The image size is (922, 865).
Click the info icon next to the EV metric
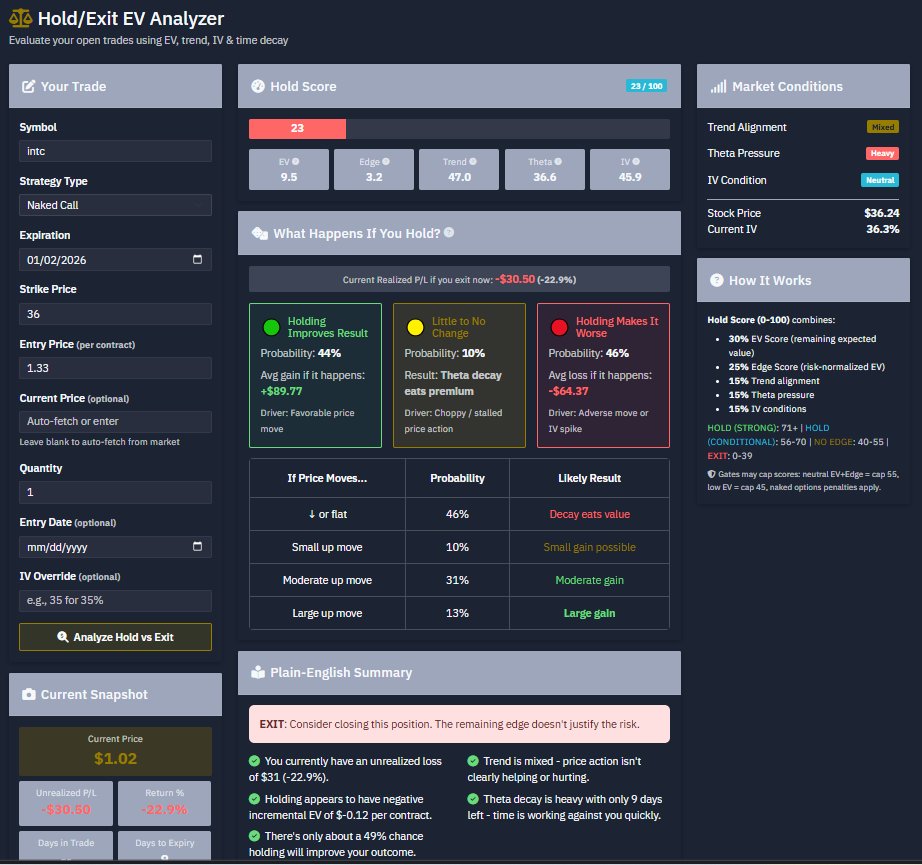293,162
